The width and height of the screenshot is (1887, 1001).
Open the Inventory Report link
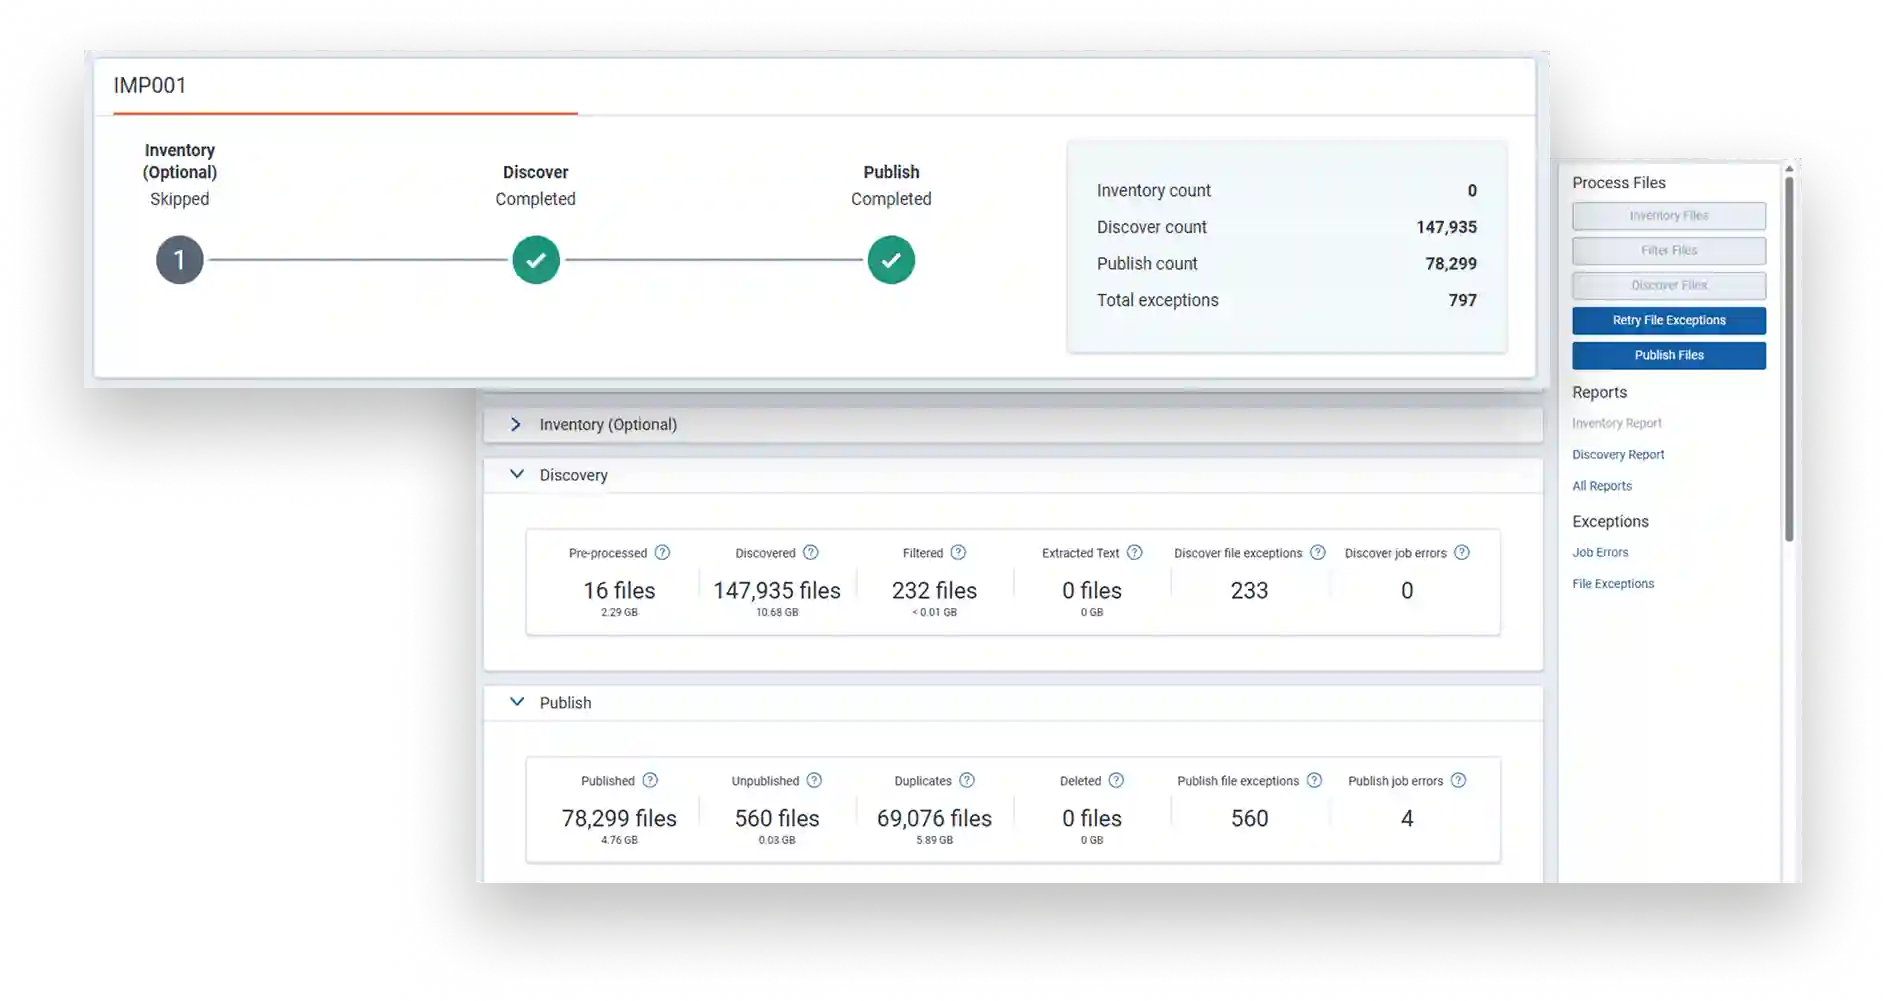(1616, 424)
